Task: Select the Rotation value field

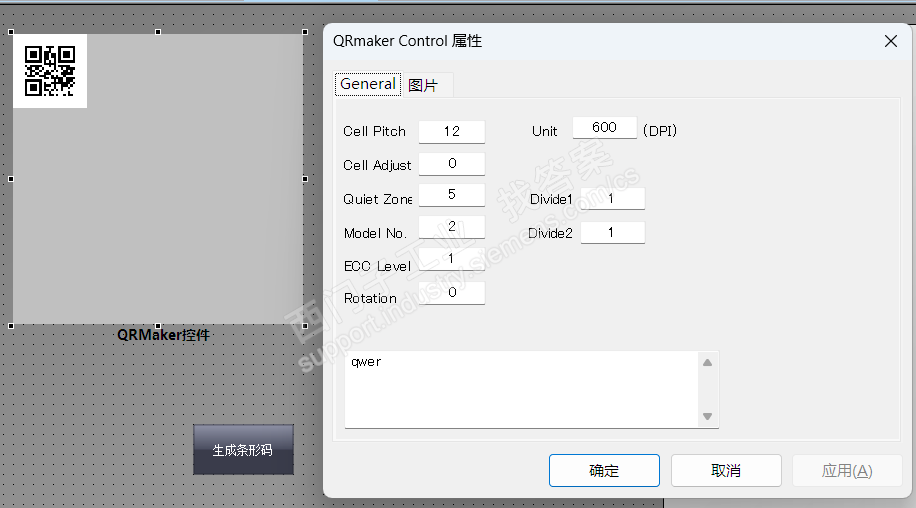Action: tap(451, 293)
